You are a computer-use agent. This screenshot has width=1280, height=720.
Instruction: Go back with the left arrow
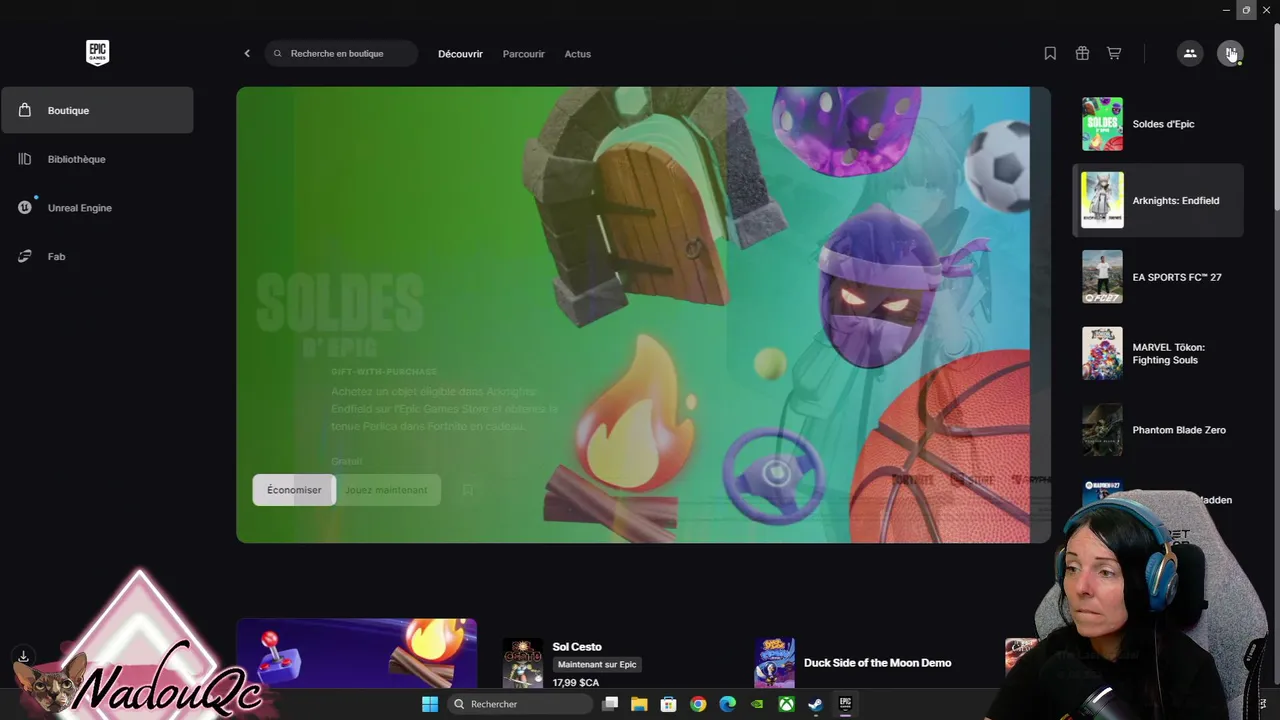[247, 54]
